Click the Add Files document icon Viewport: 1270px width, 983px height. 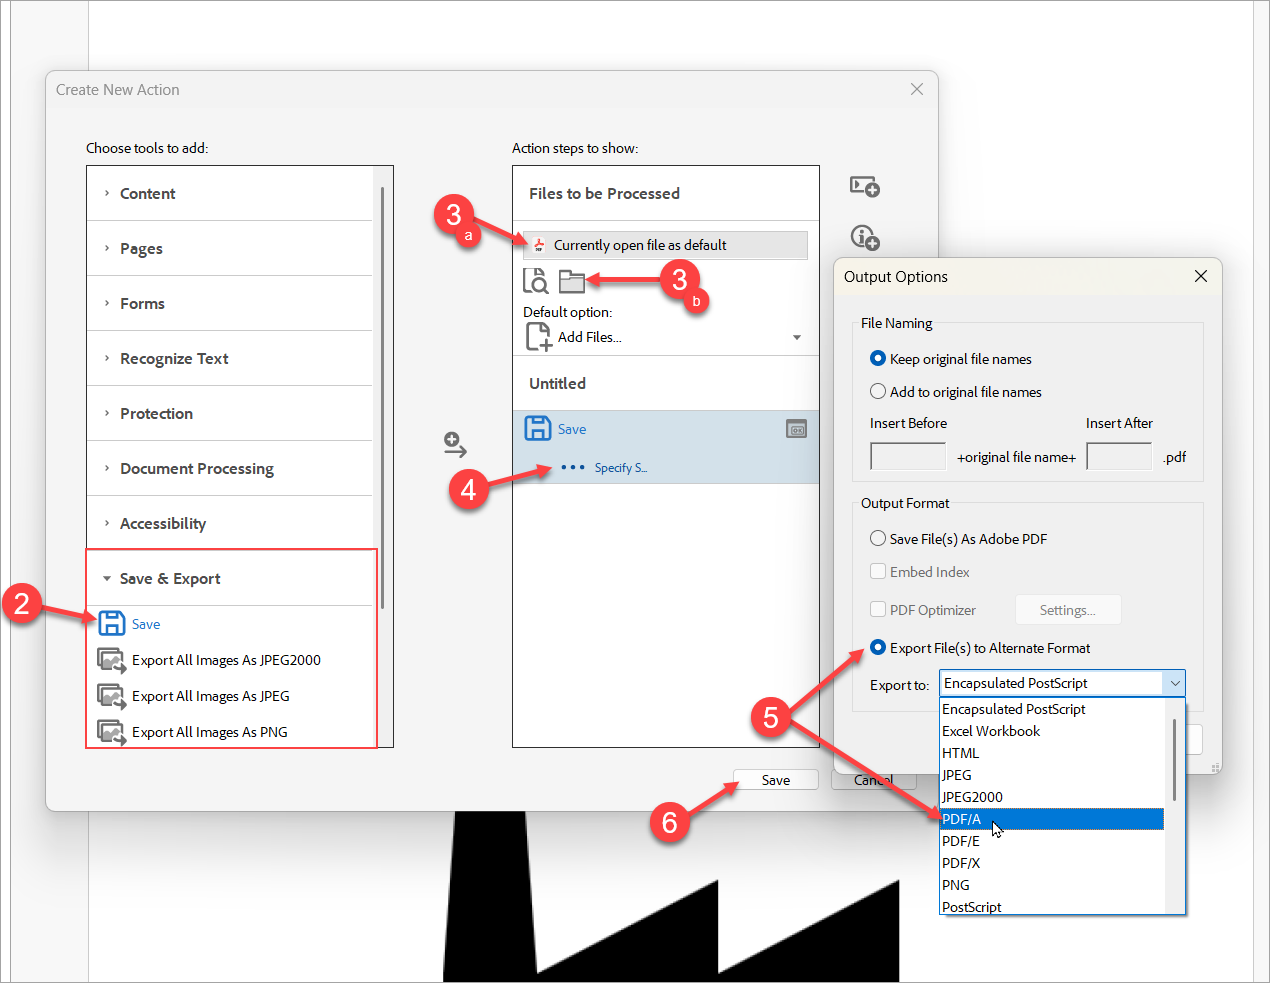[539, 337]
